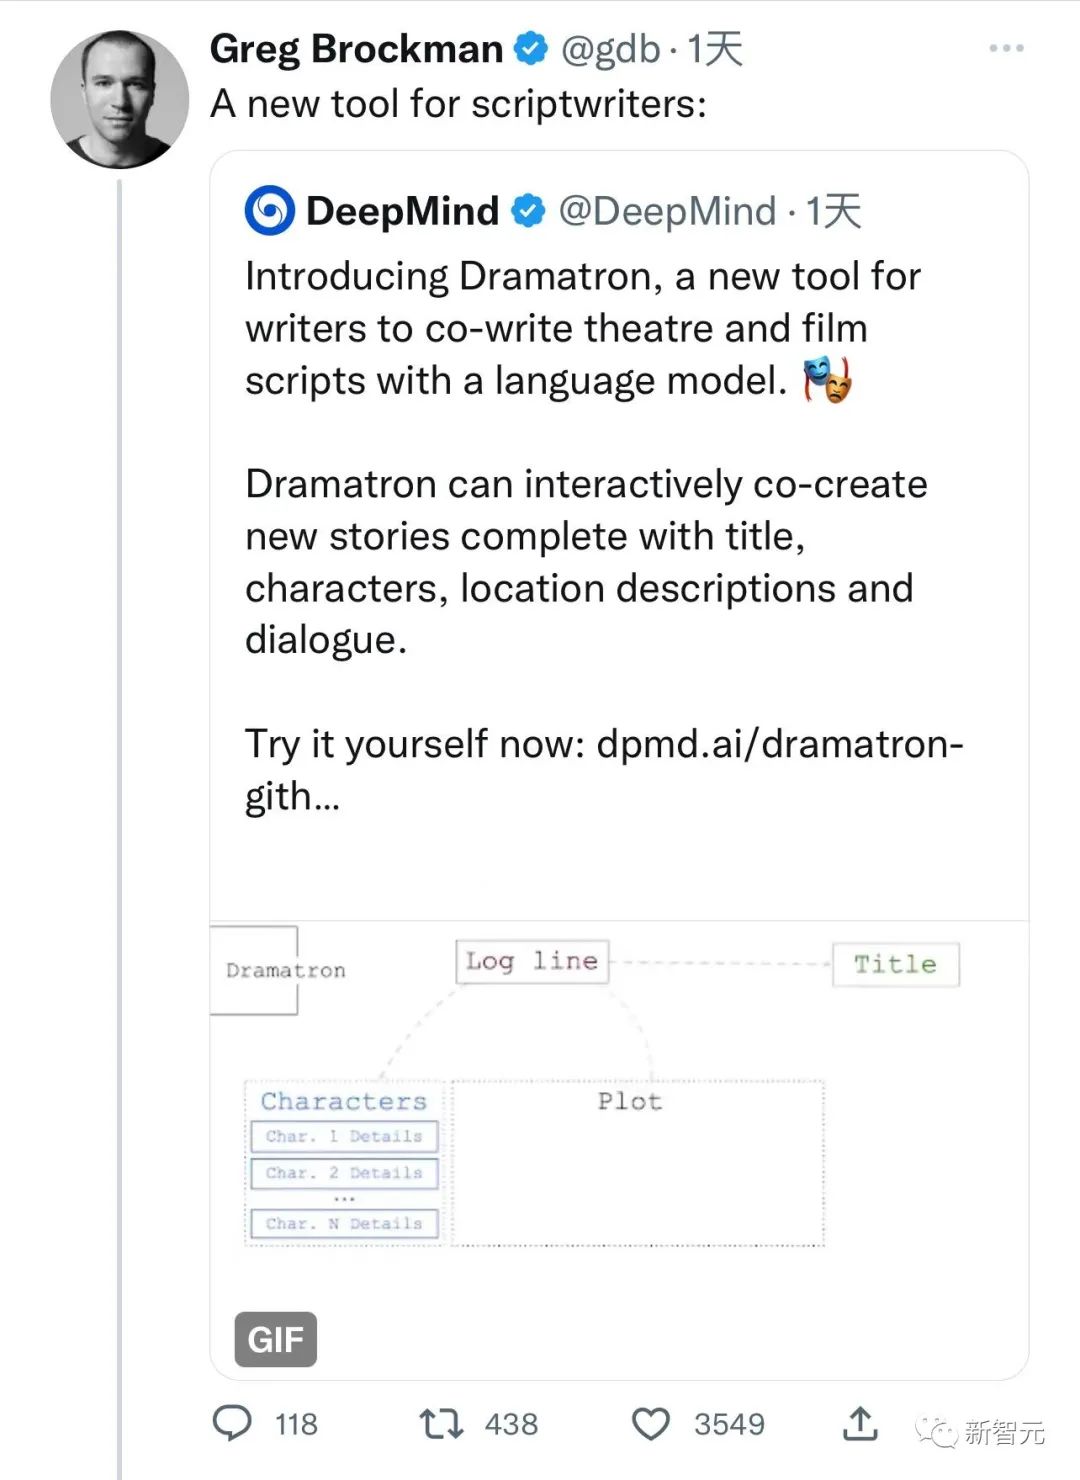Open the Greg Brockman display name
1080x1480 pixels.
coord(356,48)
